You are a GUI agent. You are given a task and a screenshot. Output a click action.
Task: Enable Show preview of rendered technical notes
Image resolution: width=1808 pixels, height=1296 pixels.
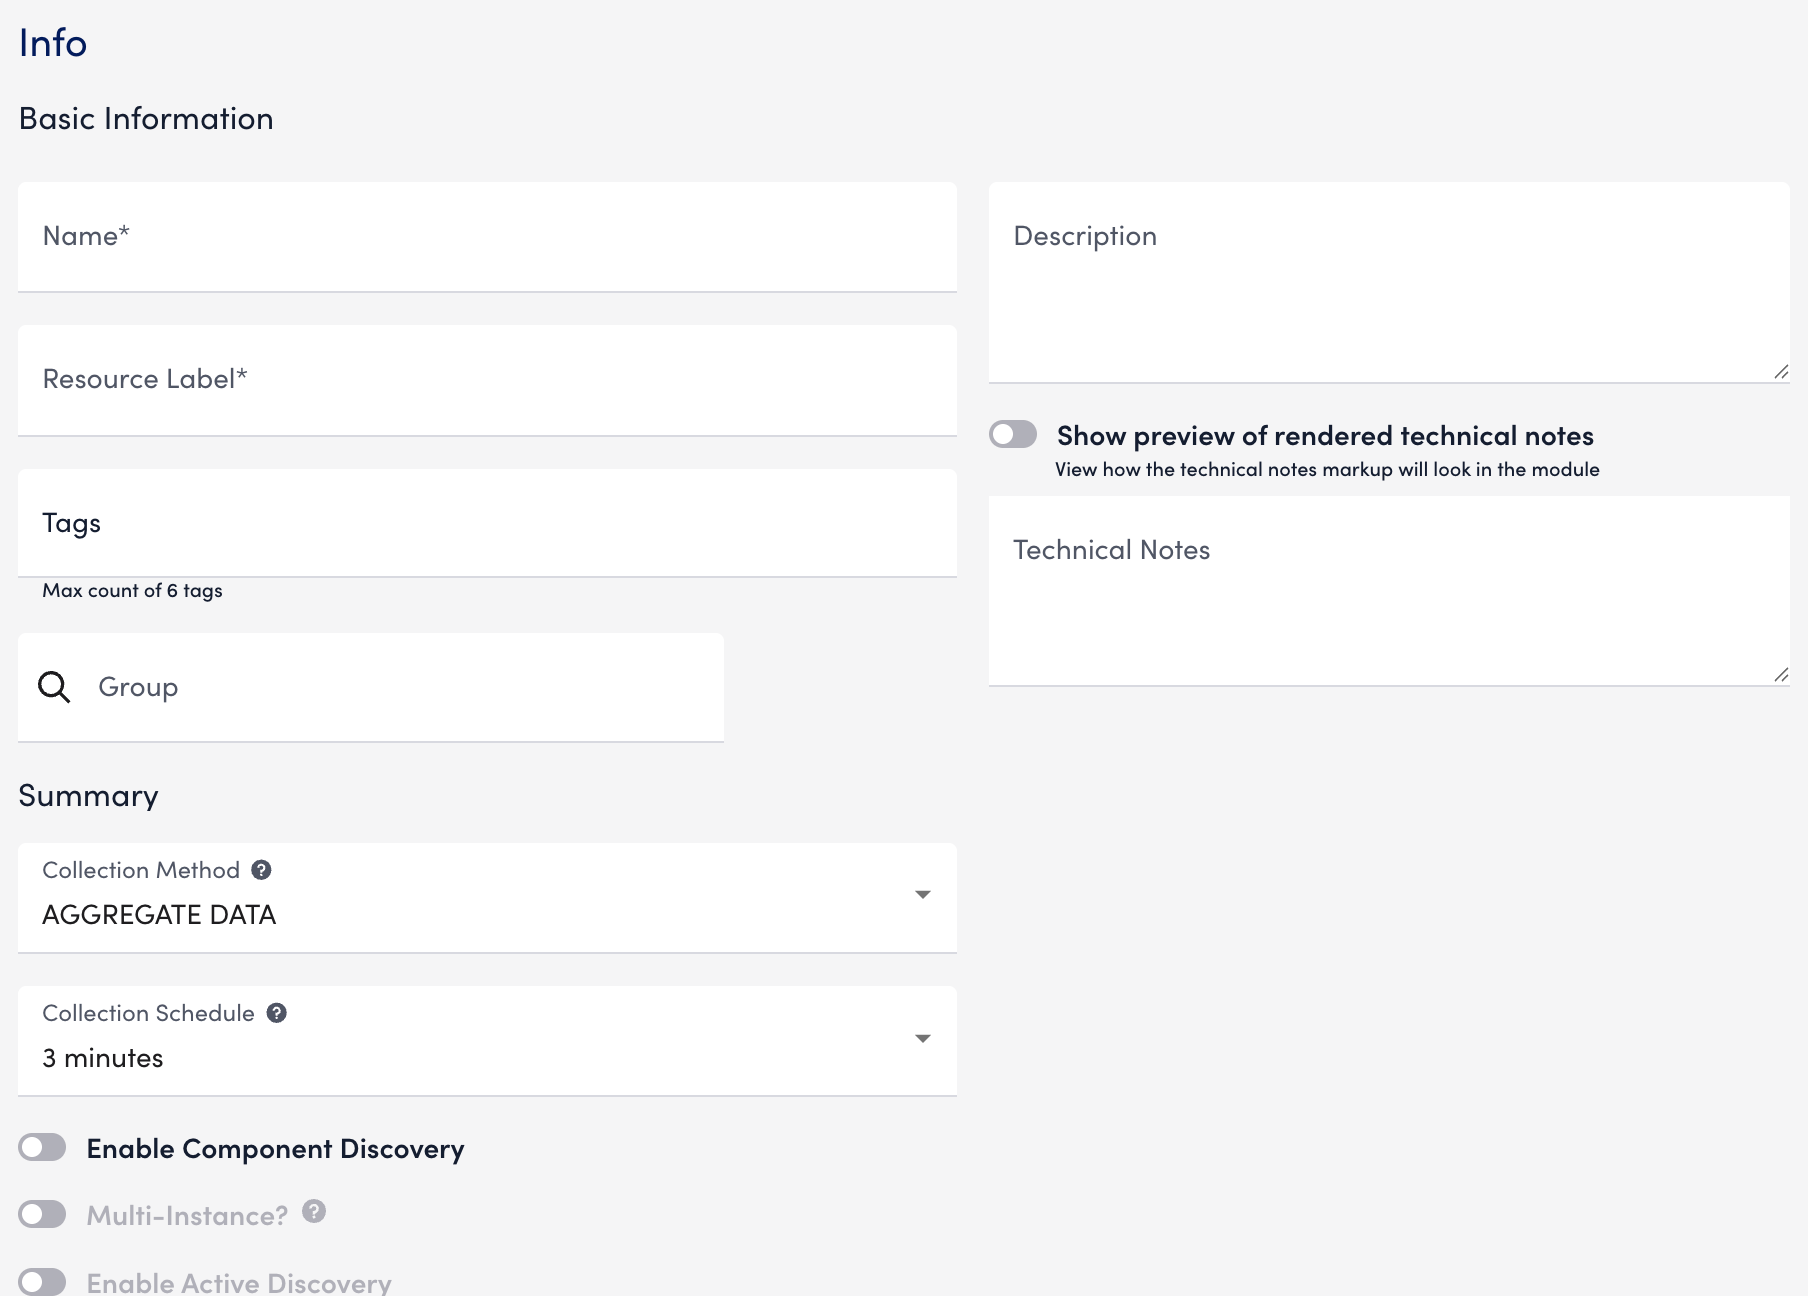pos(1012,434)
